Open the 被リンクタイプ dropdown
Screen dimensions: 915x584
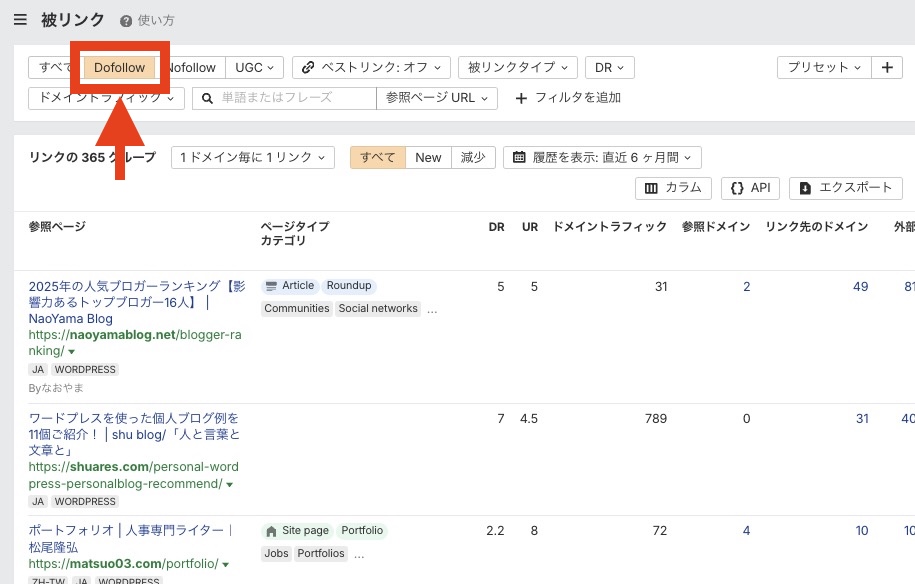518,67
